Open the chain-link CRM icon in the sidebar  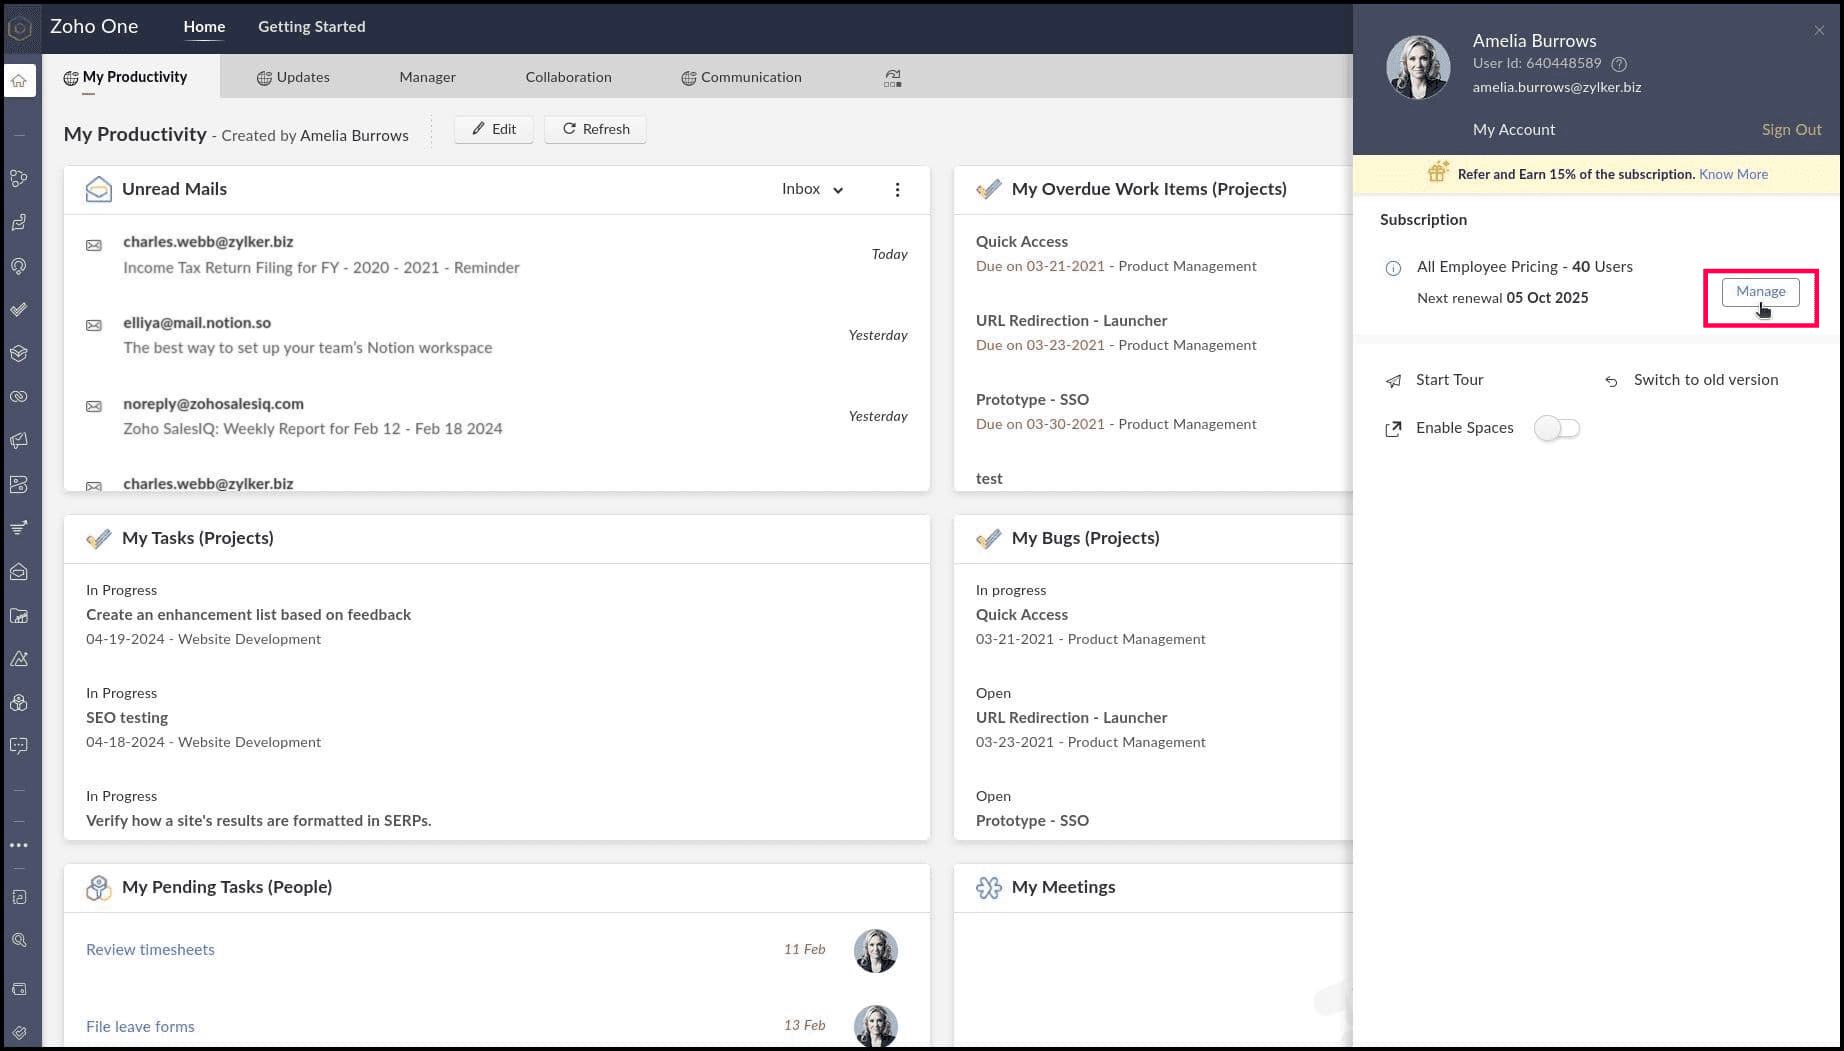pos(19,397)
